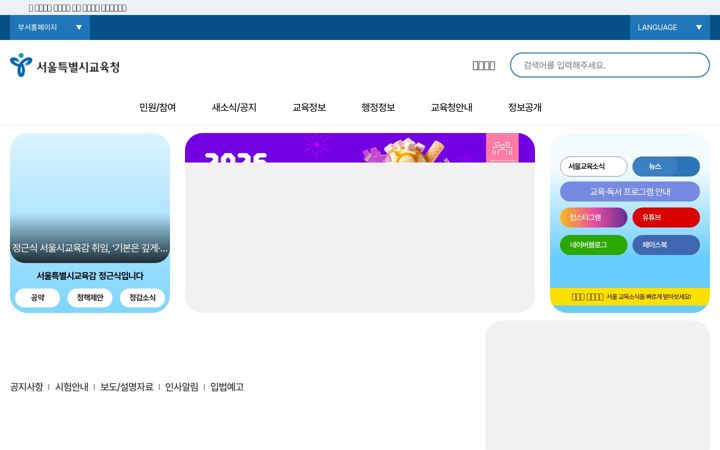Image resolution: width=720 pixels, height=450 pixels.
Task: Click the 정근식 서울시교육감 취임 news headline
Action: [x=90, y=248]
